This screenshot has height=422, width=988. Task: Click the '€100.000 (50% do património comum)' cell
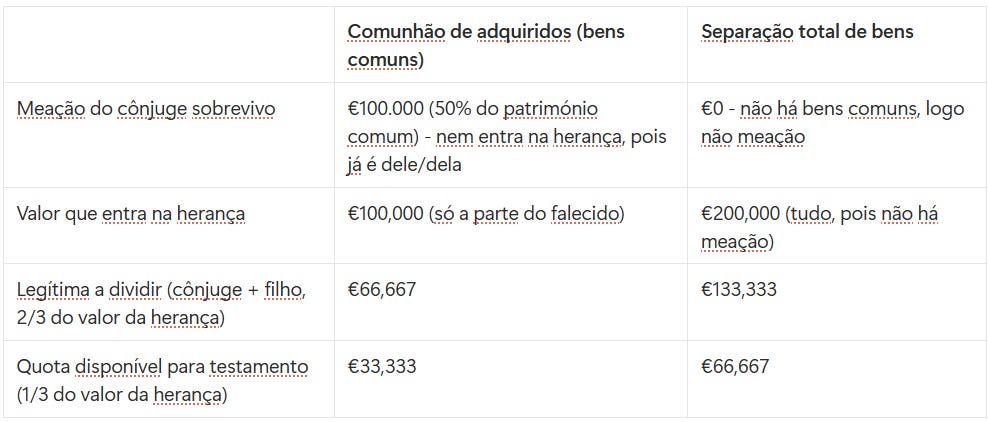point(507,137)
